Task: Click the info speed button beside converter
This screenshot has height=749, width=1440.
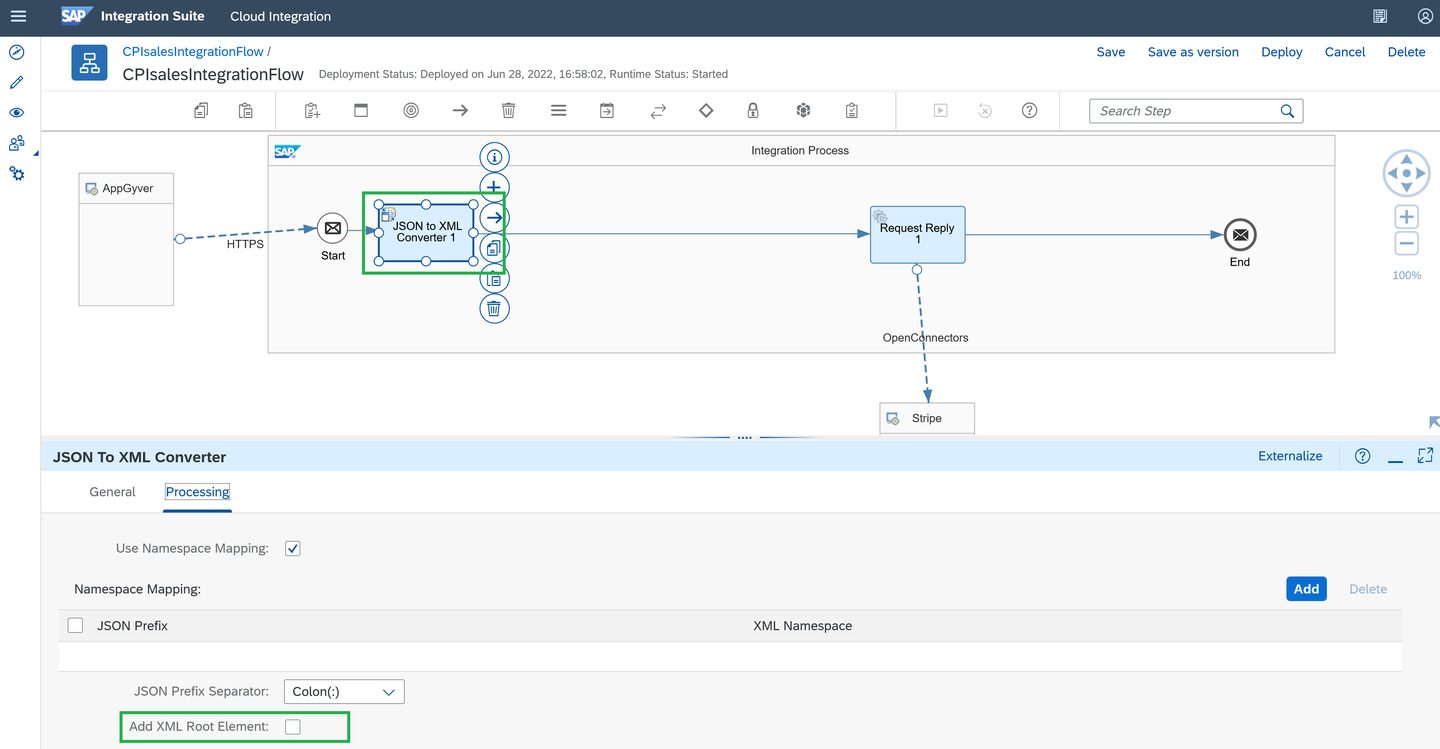Action: tap(494, 157)
